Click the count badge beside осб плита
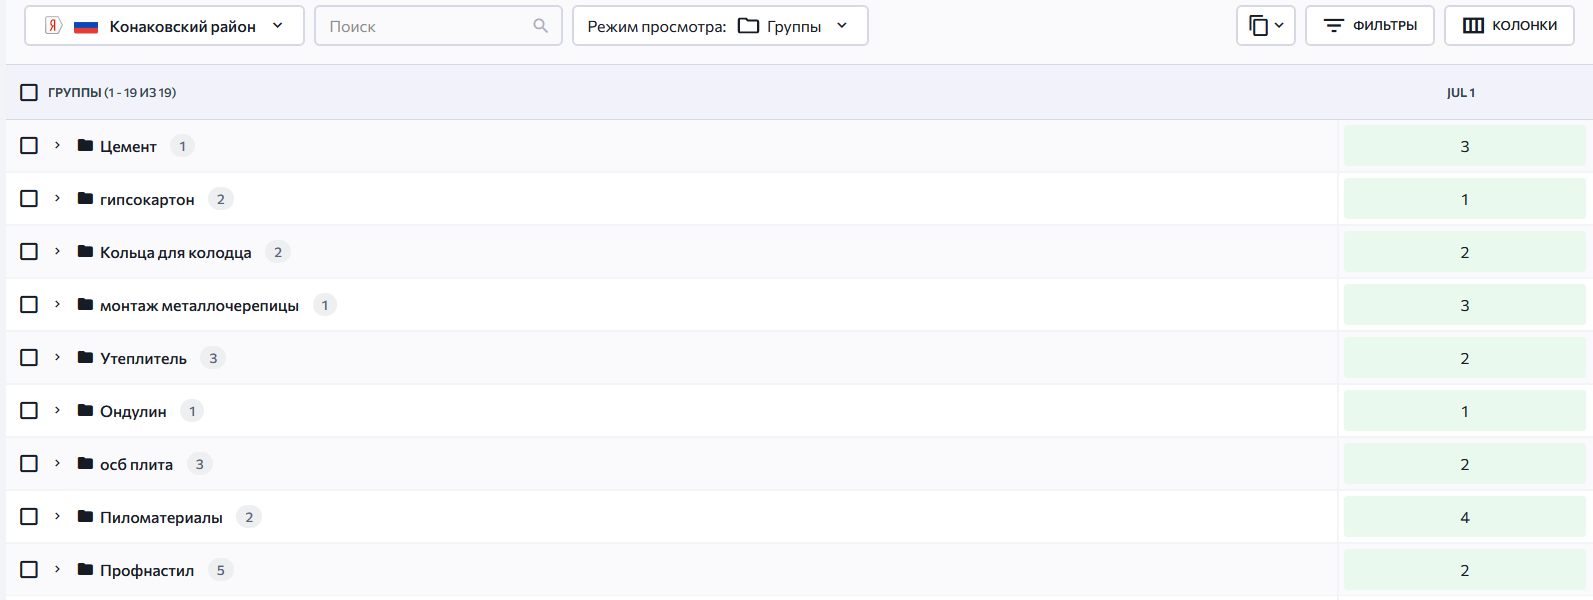The width and height of the screenshot is (1593, 600). [200, 464]
